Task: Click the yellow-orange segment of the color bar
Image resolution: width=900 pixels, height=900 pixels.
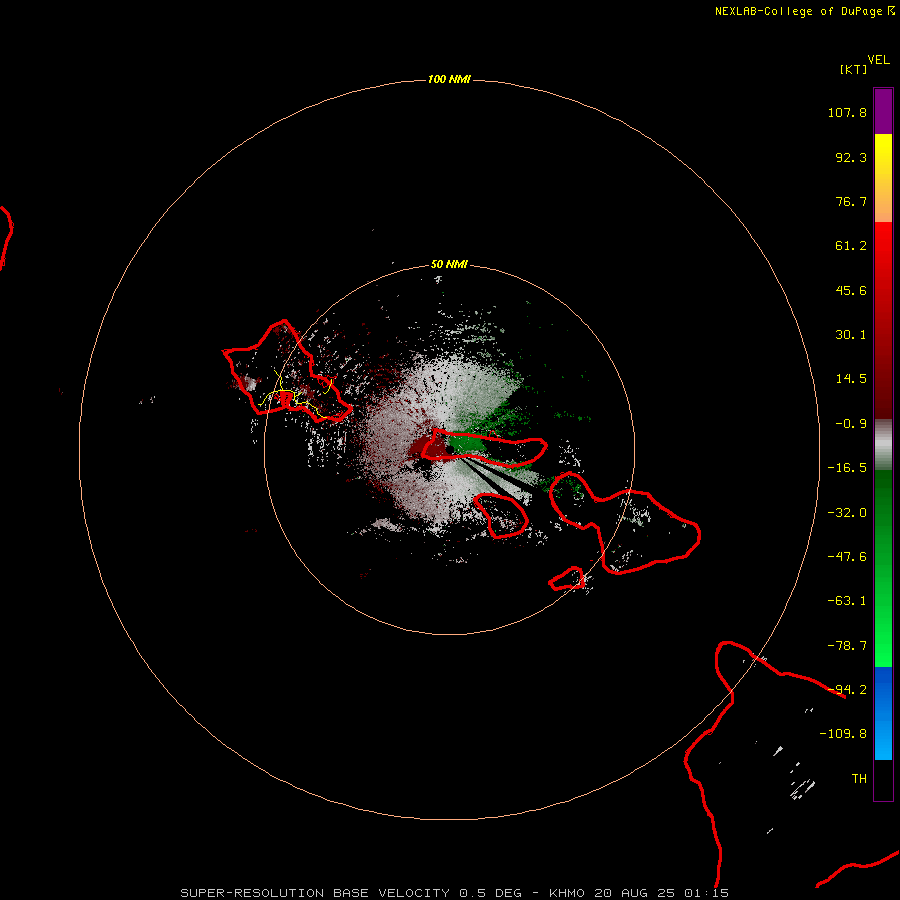Action: tap(883, 178)
